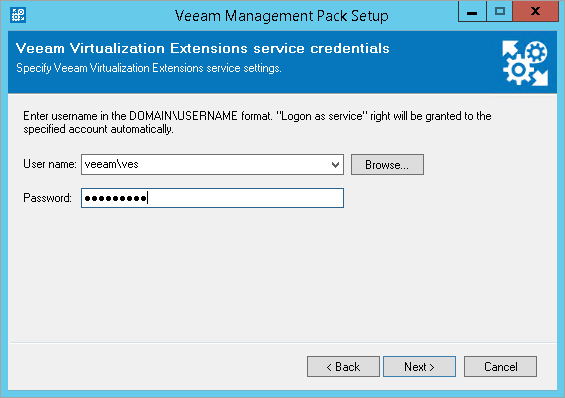Close the Veeam Management Pack Setup window
The image size is (565, 398).
click(535, 12)
